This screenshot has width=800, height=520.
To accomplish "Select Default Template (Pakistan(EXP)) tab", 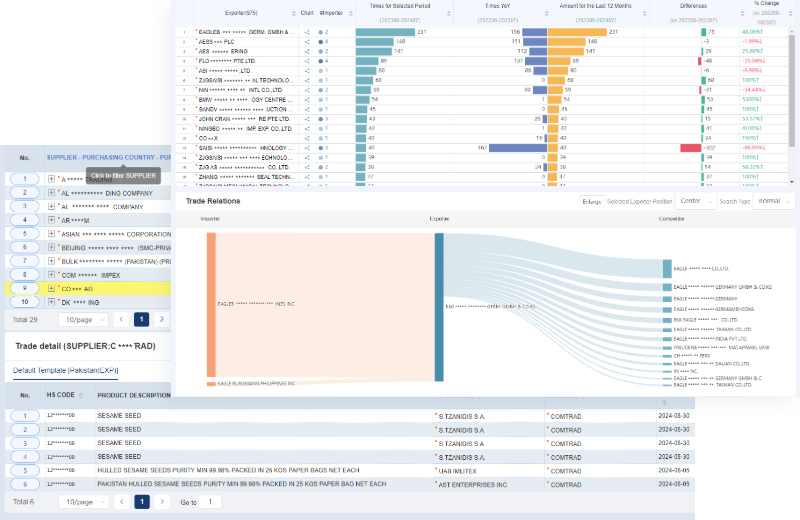I will click(x=65, y=371).
